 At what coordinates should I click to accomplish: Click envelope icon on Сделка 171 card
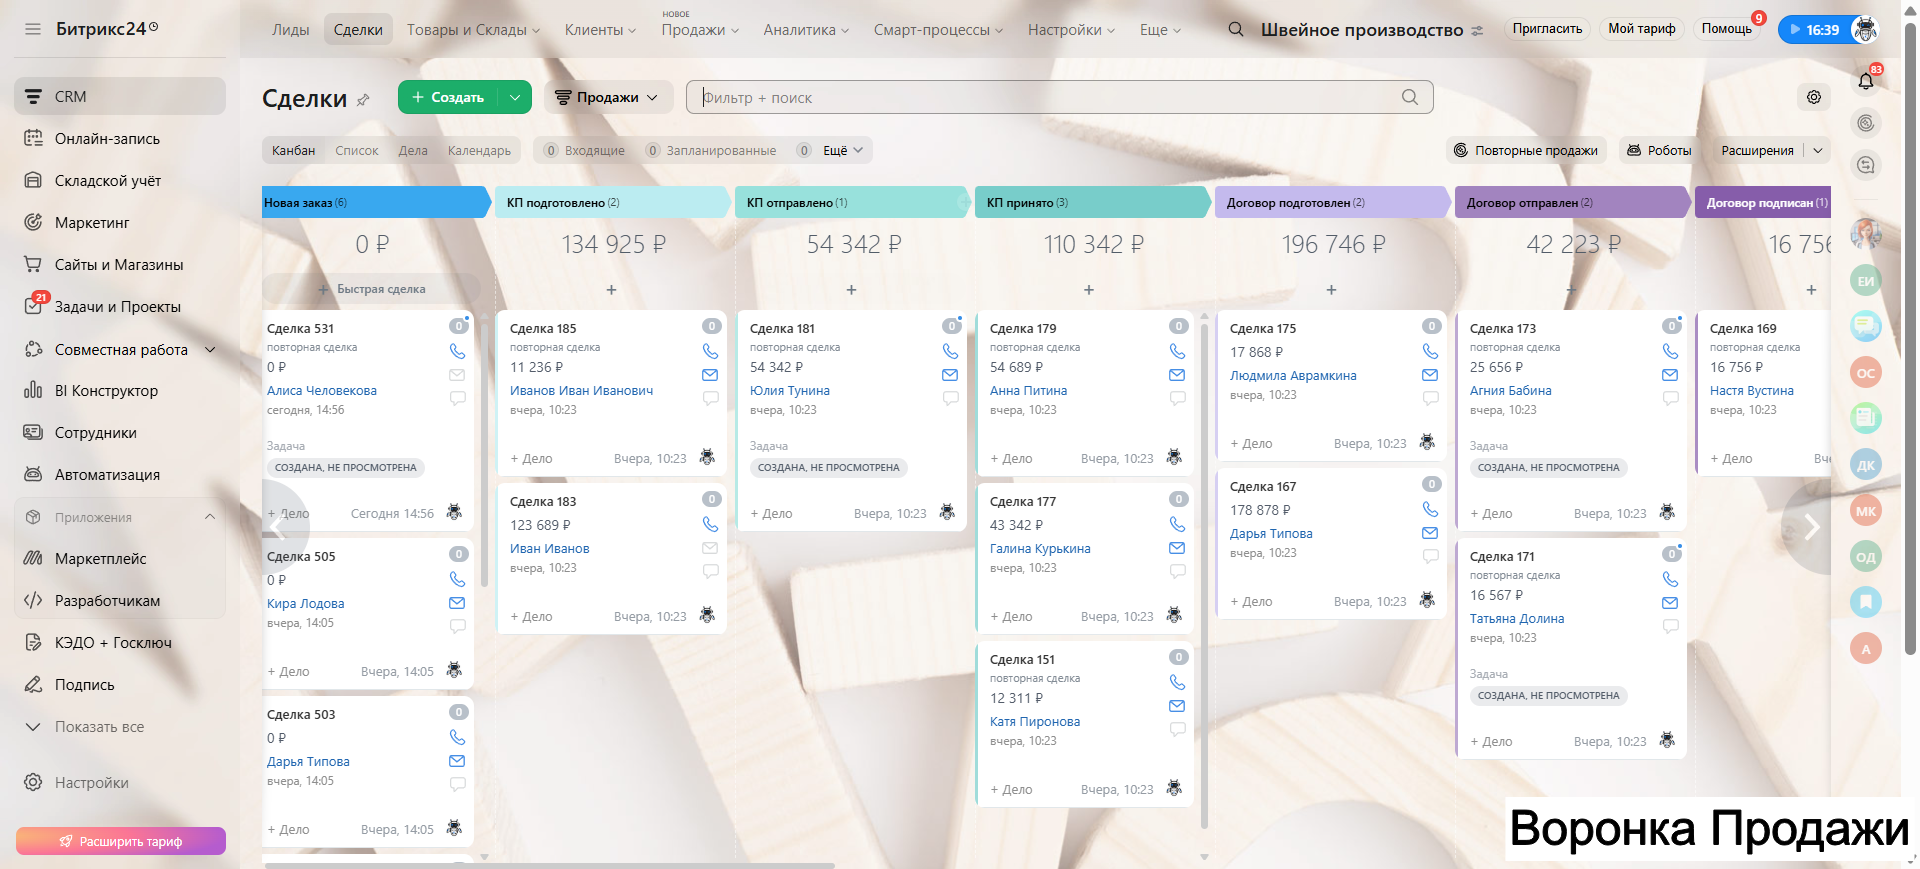[1670, 603]
